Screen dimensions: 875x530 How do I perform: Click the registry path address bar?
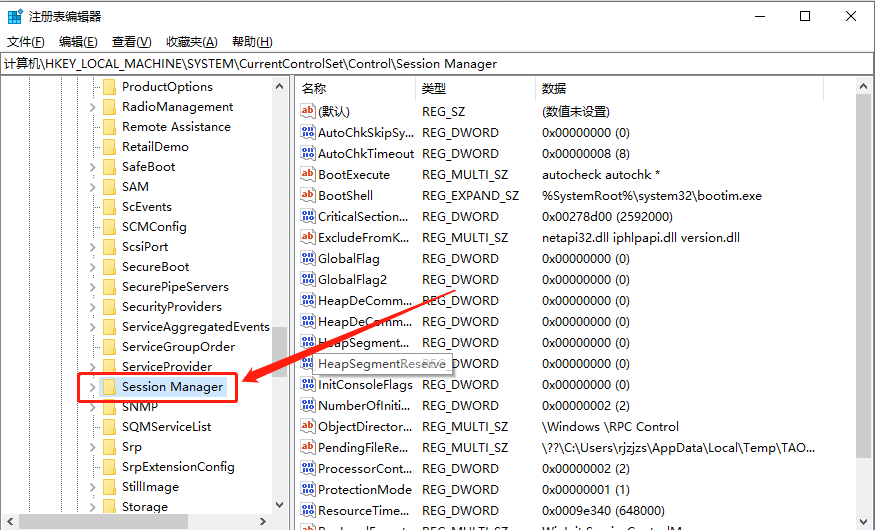pos(437,64)
